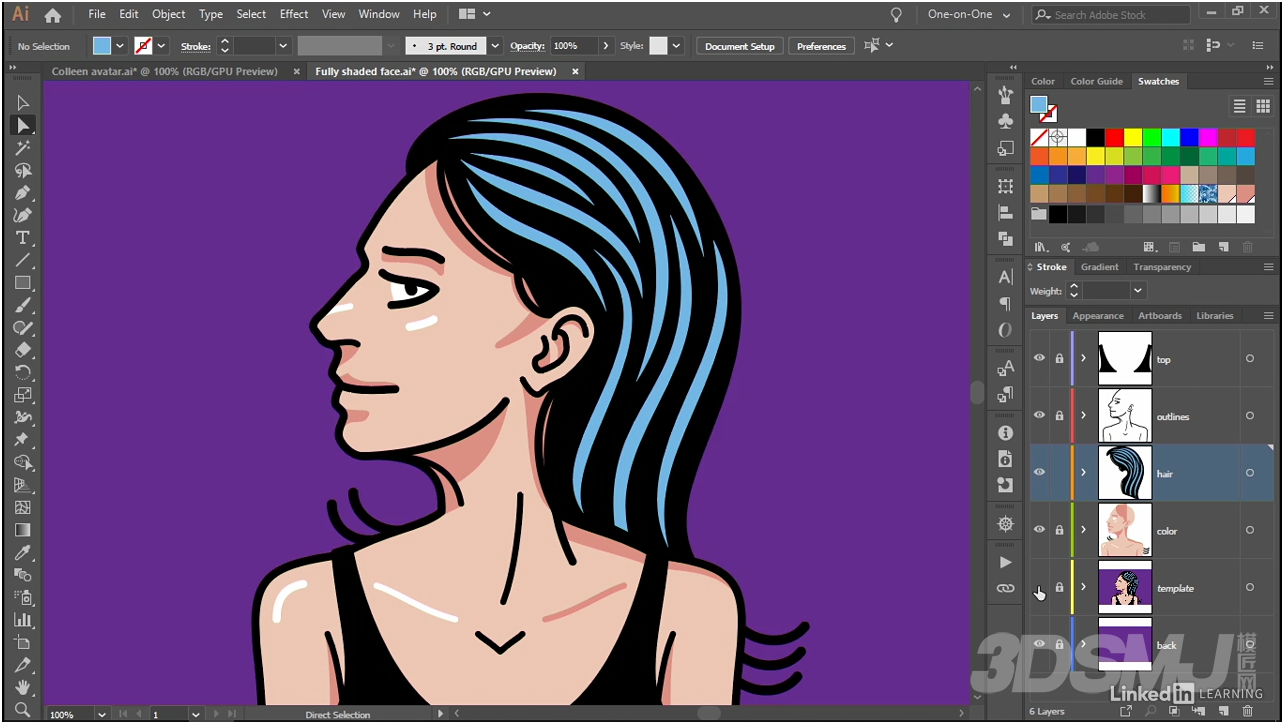Select the Zoom tool

coord(22,709)
